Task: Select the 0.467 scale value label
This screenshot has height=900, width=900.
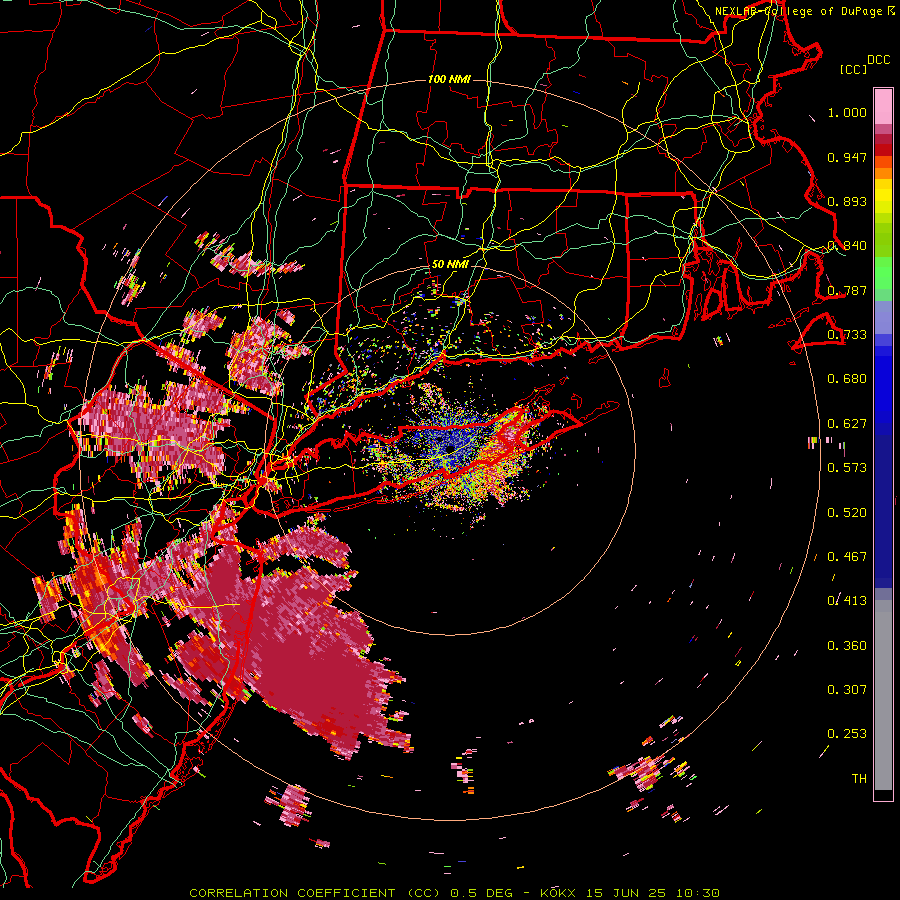Action: 847,557
